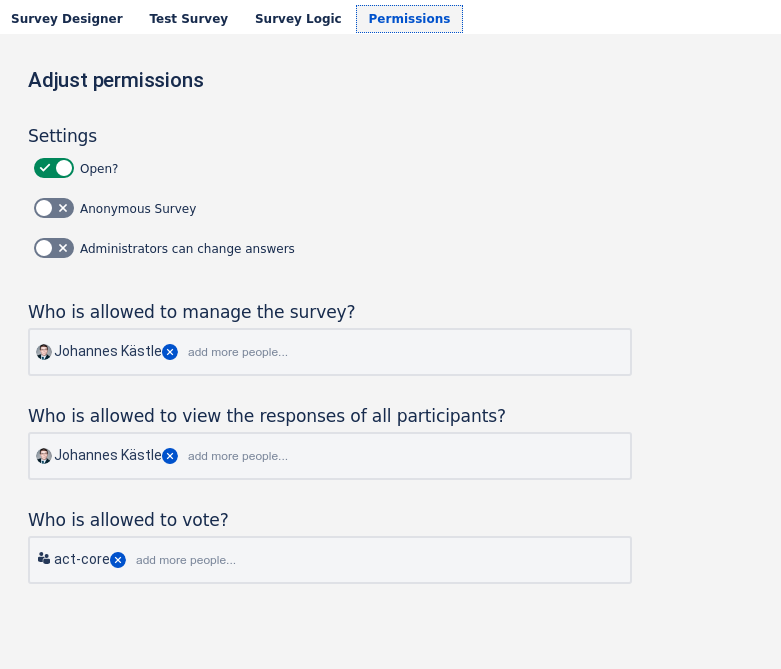Disable the Open? survey toggle
The height and width of the screenshot is (669, 781).
(54, 168)
